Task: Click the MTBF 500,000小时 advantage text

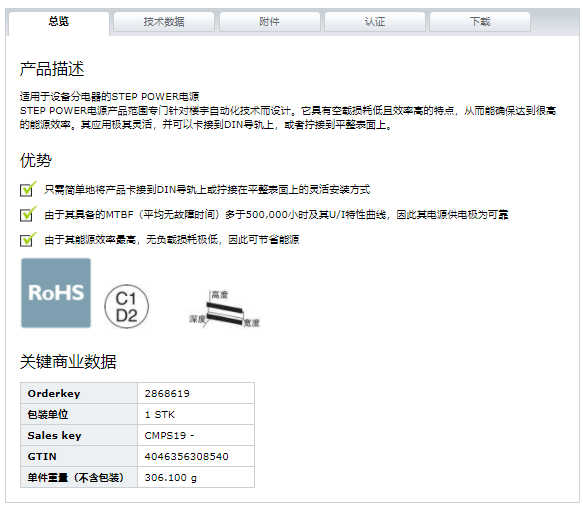Action: (276, 215)
